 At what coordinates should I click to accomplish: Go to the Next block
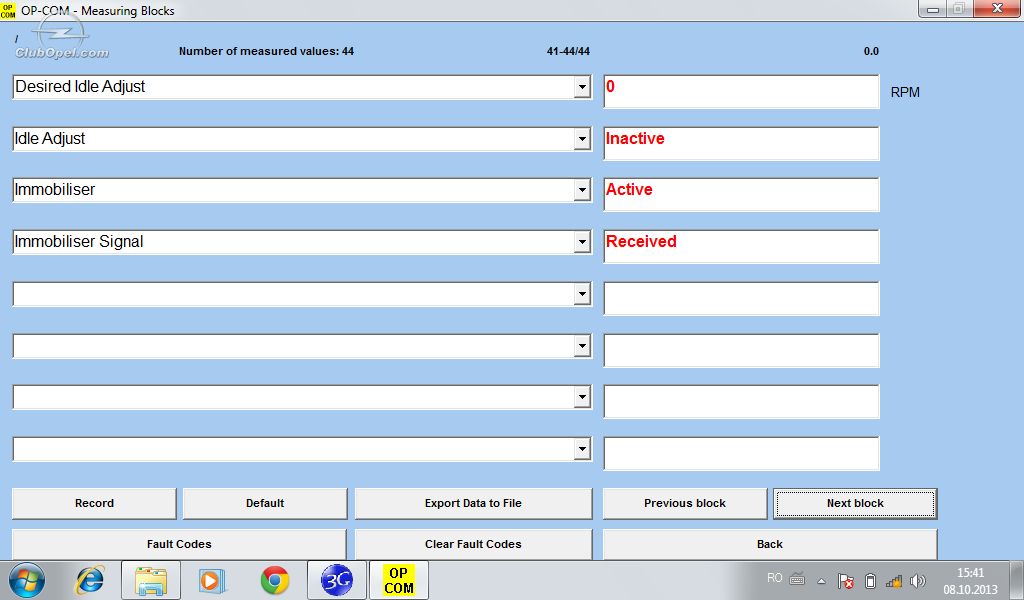[x=855, y=503]
